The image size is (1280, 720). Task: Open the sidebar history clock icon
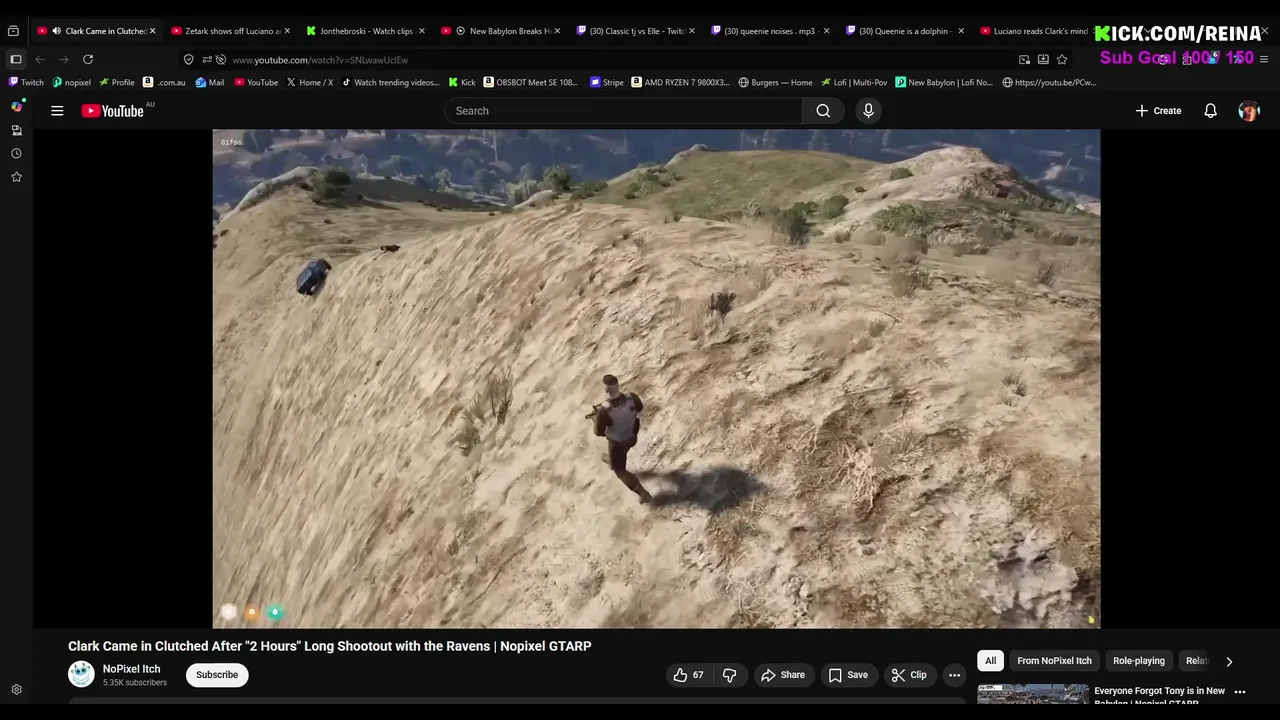(16, 154)
